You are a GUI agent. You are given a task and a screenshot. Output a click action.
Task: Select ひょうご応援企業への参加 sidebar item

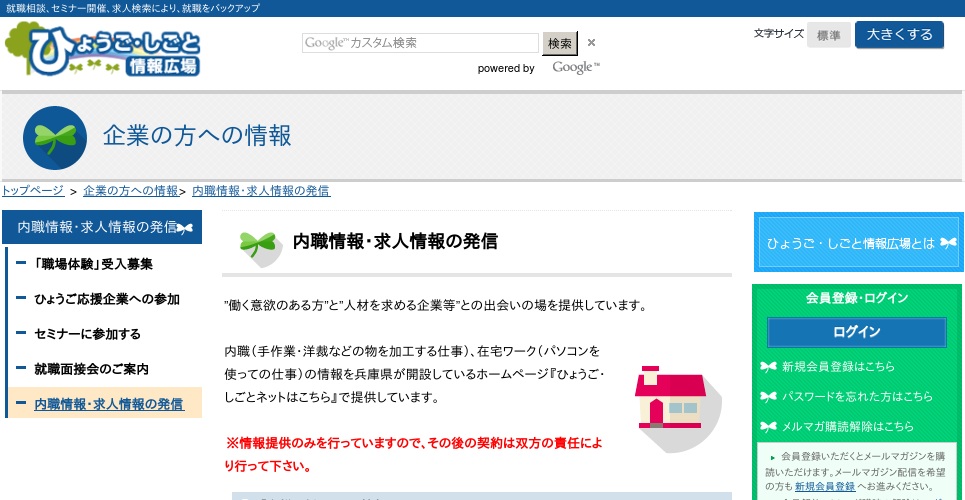[x=107, y=299]
